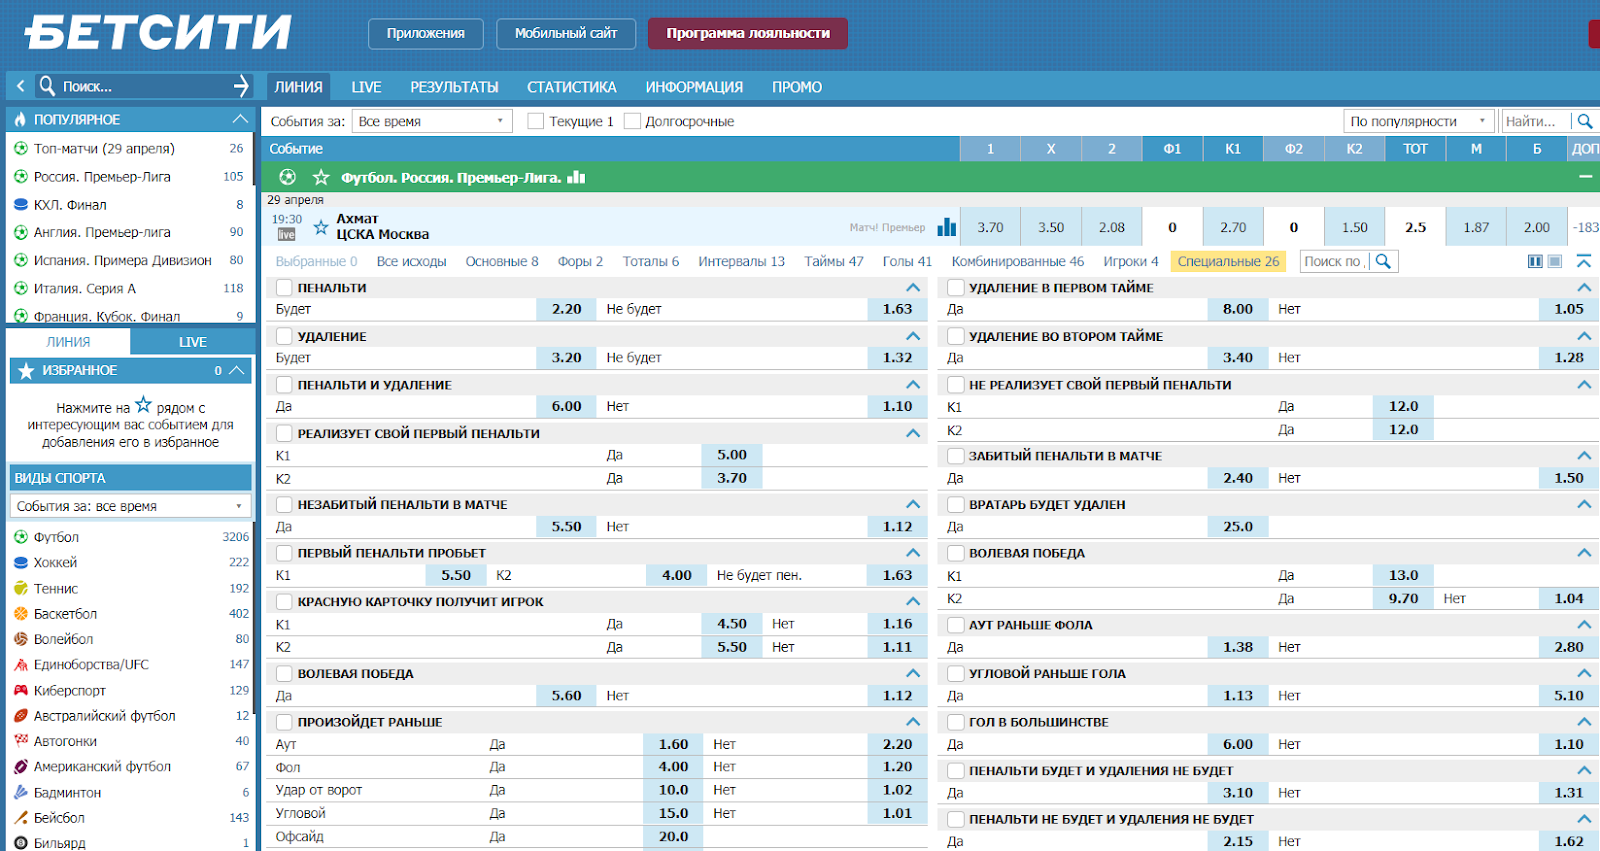Click the Баскетбол ball icon
Viewport: 1600px width, 851px height.
click(21, 613)
